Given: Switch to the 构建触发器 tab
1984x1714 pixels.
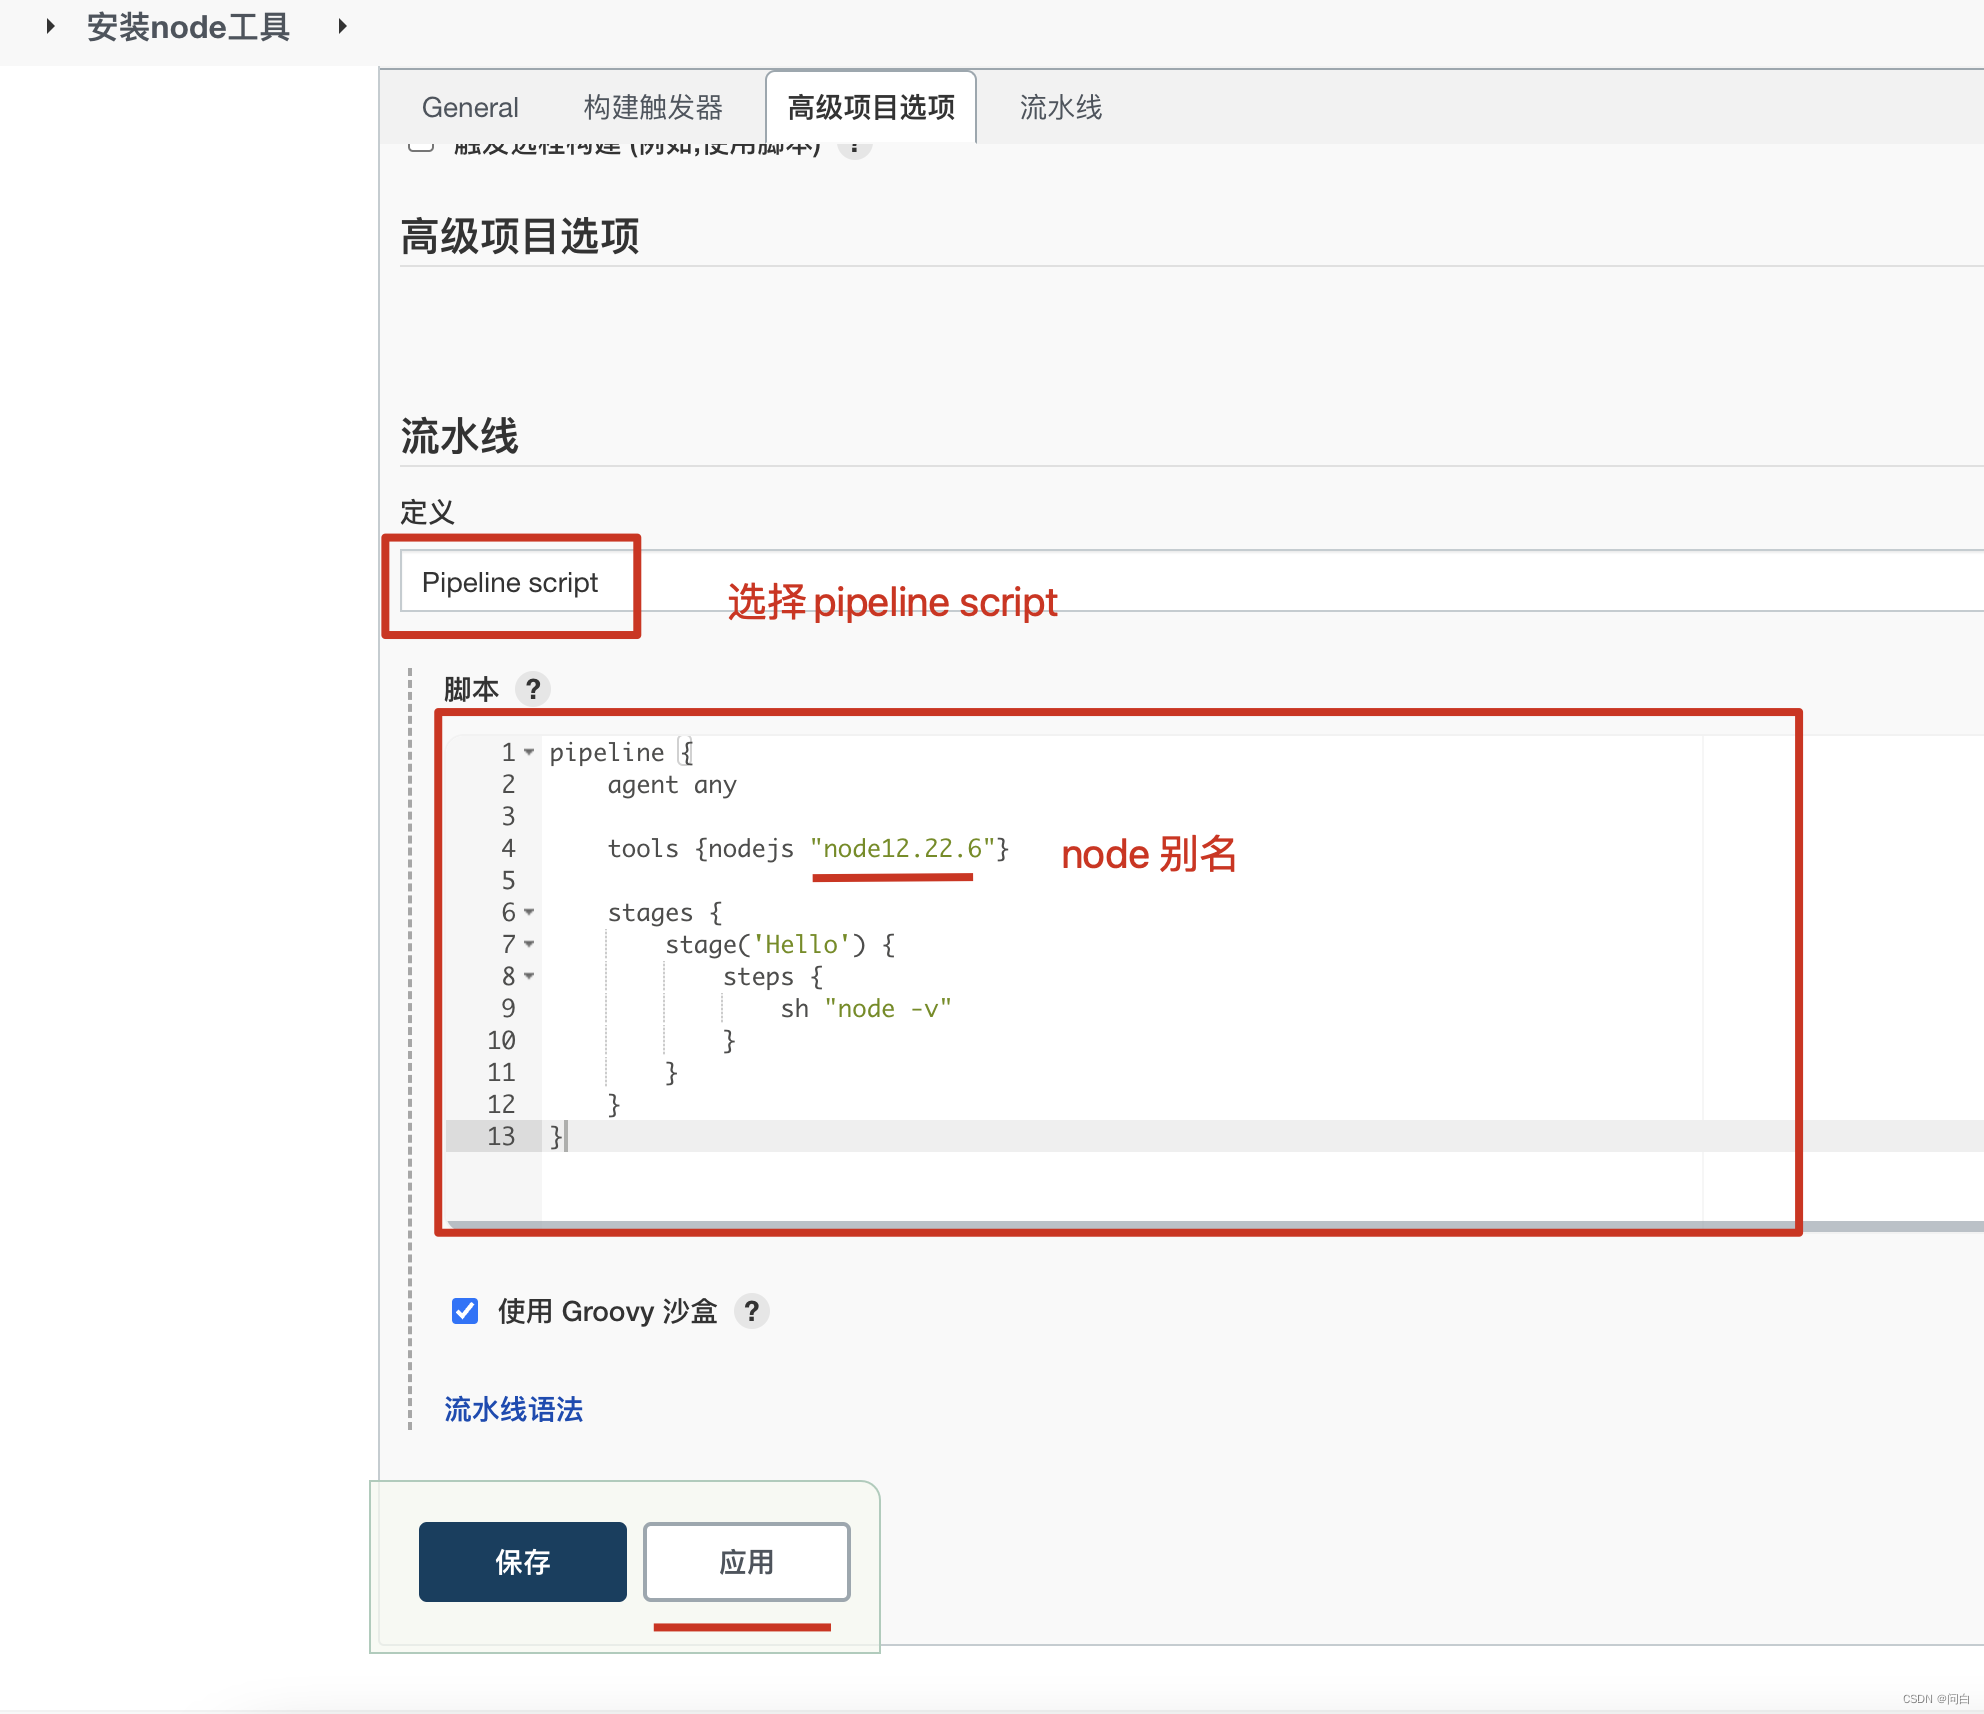Looking at the screenshot, I should [653, 107].
